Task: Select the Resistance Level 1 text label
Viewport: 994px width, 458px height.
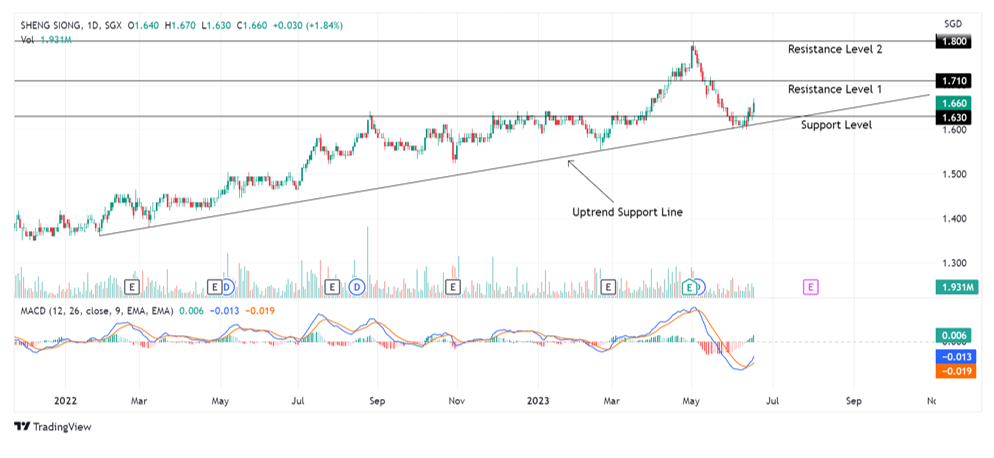Action: click(835, 89)
